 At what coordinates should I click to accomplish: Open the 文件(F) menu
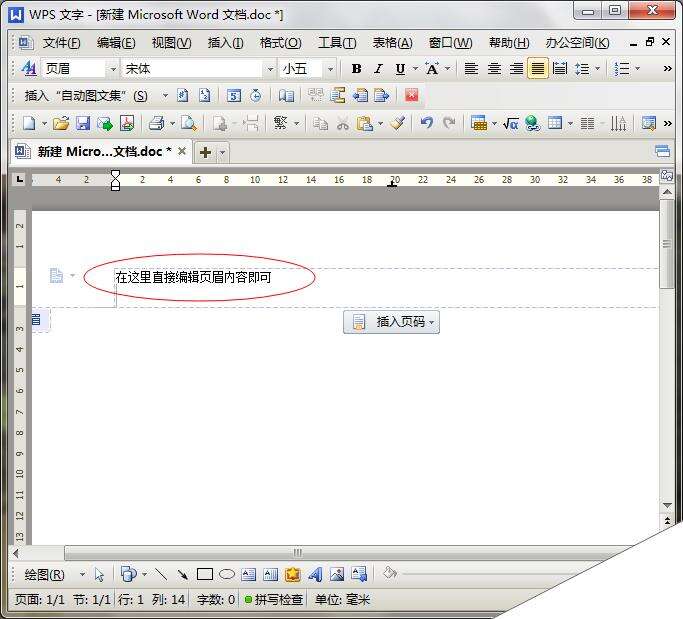pyautogui.click(x=61, y=43)
